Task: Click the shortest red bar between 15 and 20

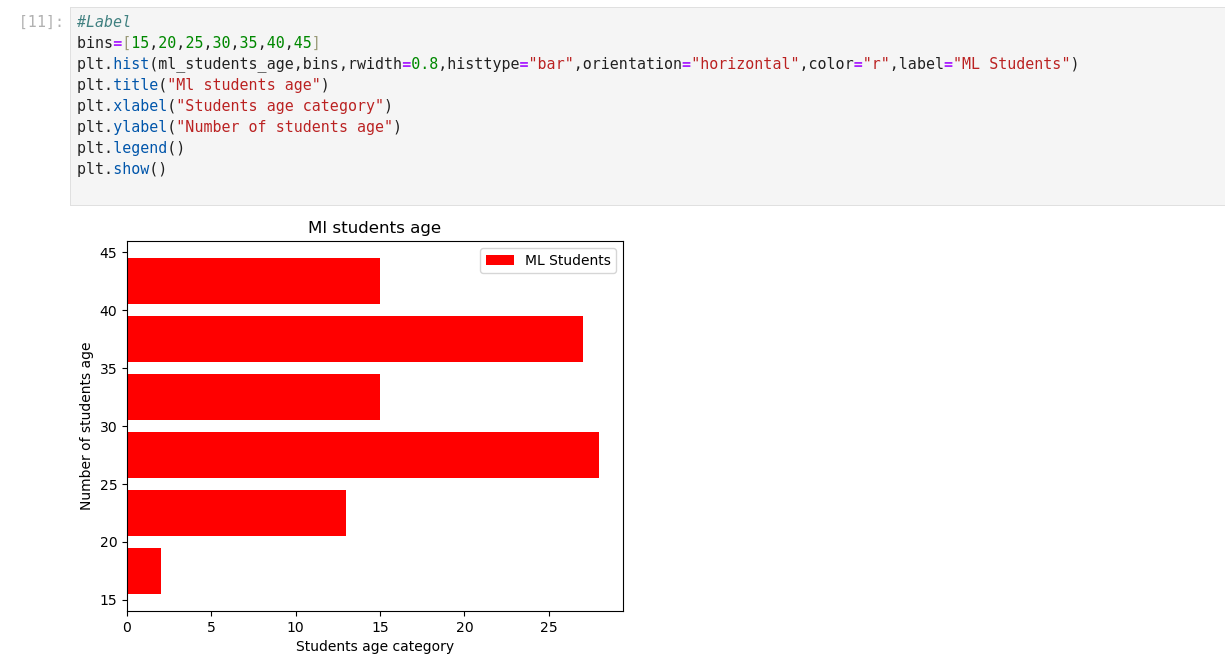Action: pyautogui.click(x=144, y=571)
